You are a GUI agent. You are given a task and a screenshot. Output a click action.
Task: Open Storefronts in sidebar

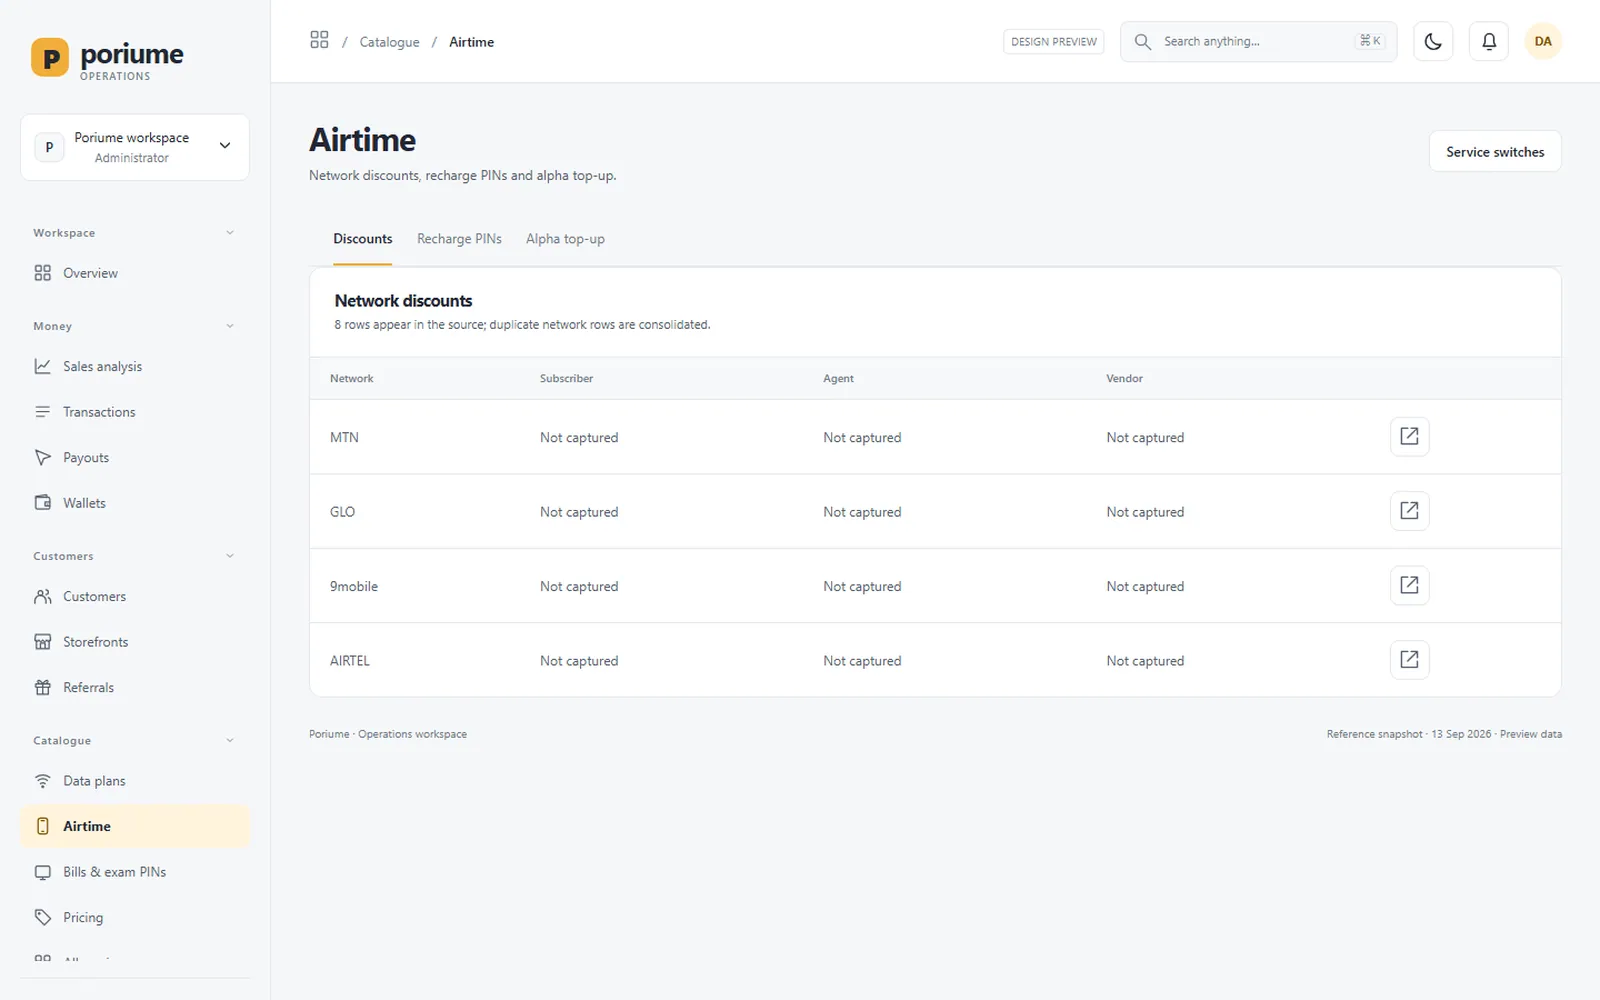[135, 642]
